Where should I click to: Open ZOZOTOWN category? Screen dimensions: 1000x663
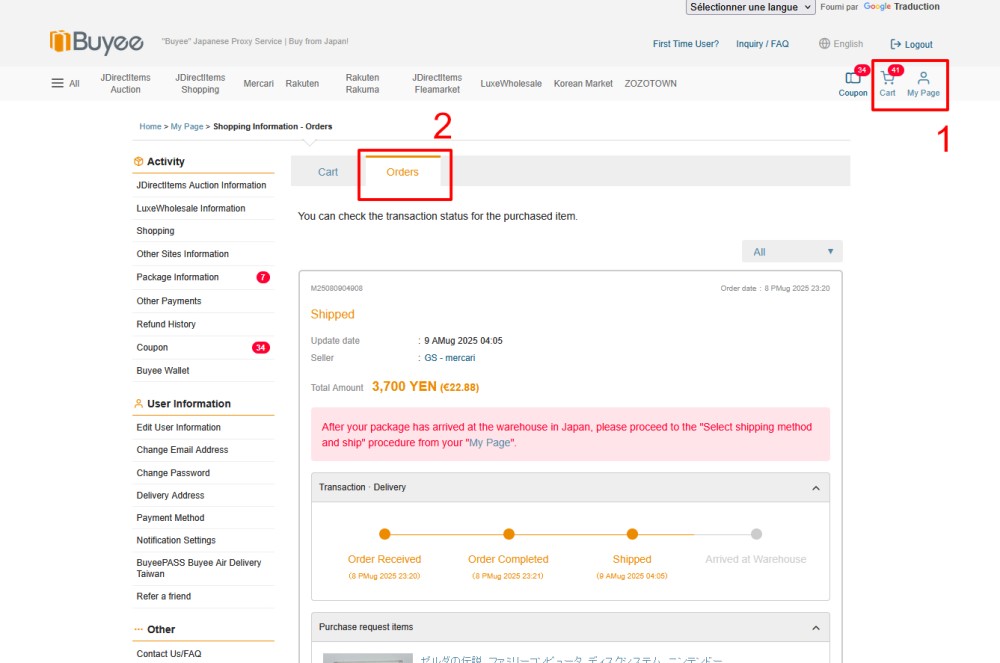coord(651,84)
